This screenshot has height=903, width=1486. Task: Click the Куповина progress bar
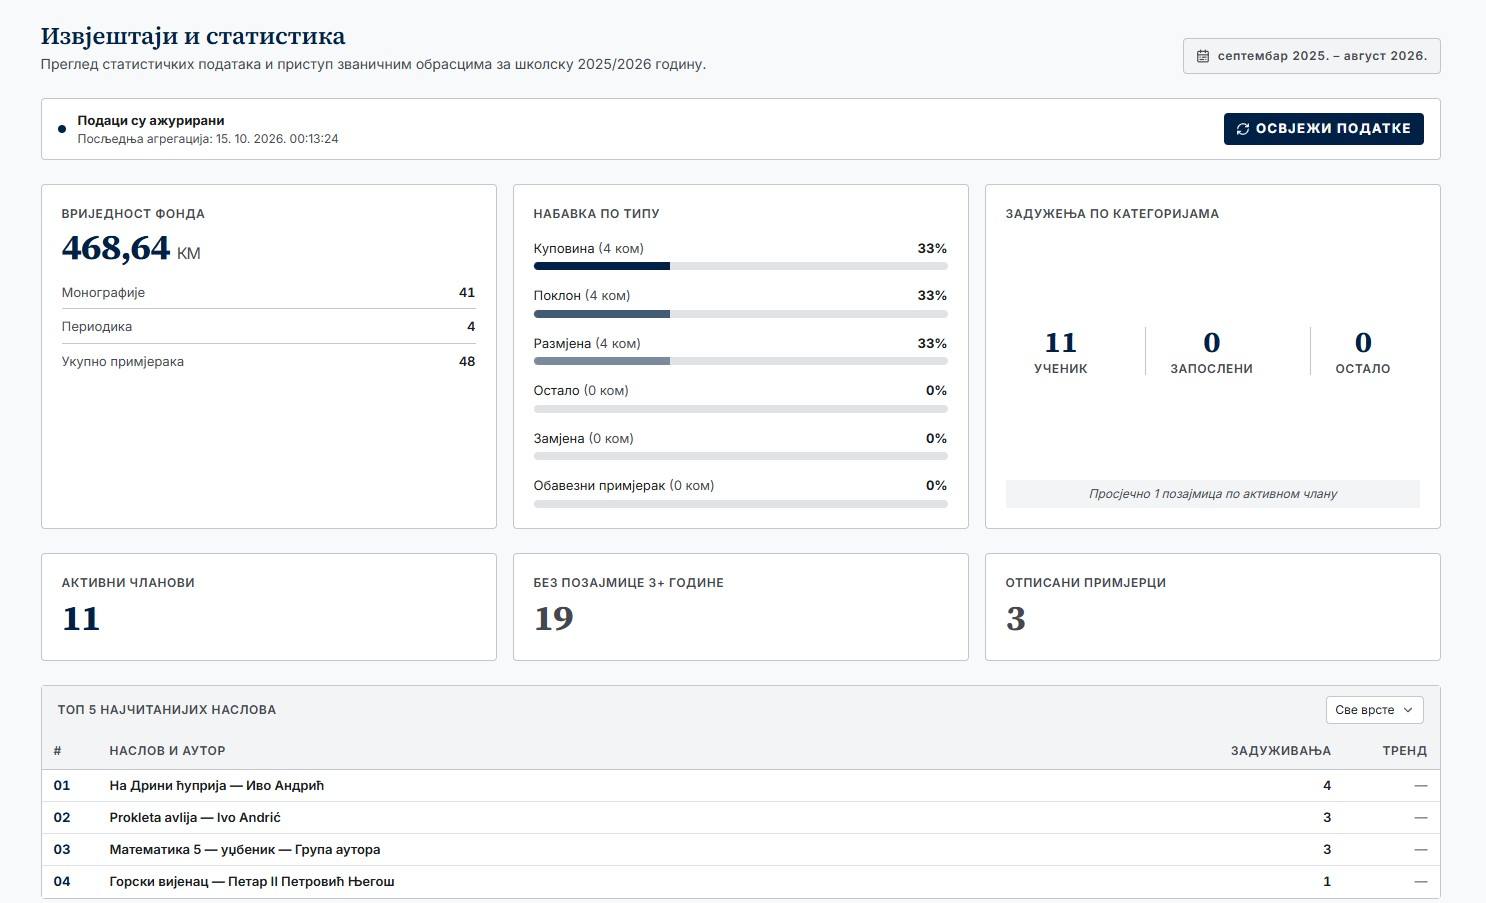[740, 266]
